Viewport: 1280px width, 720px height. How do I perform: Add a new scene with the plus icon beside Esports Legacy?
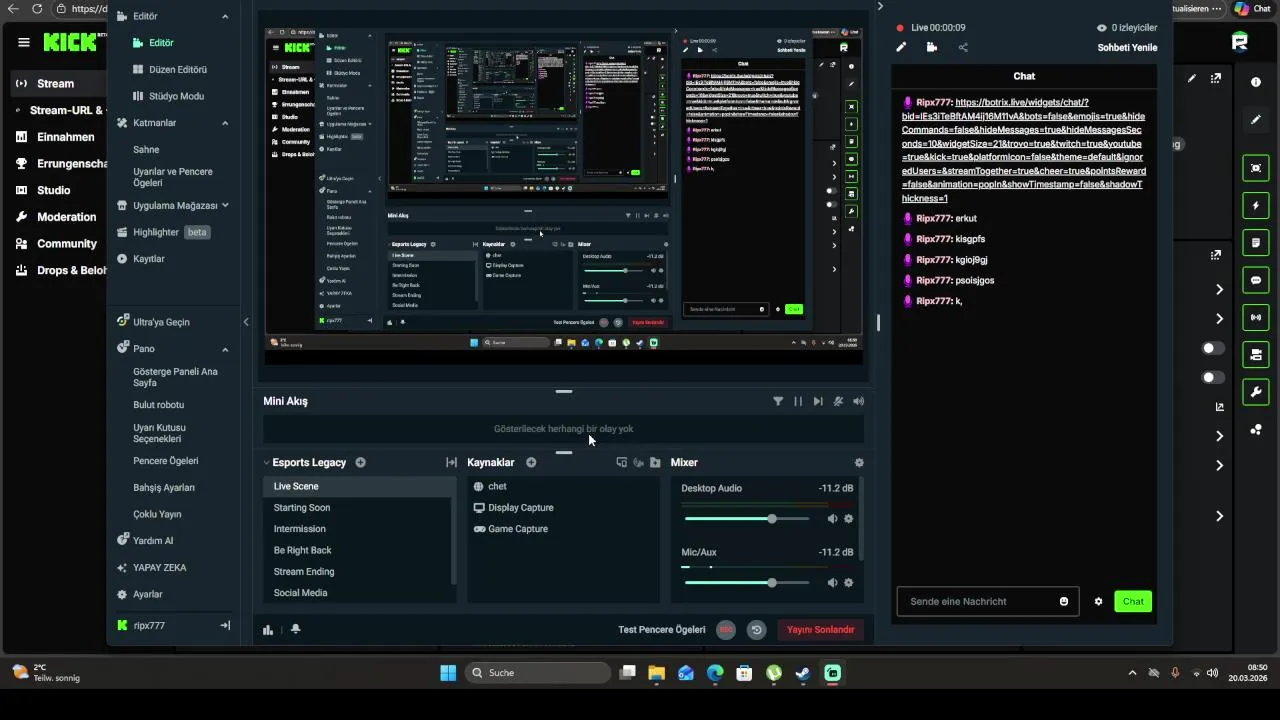point(360,463)
